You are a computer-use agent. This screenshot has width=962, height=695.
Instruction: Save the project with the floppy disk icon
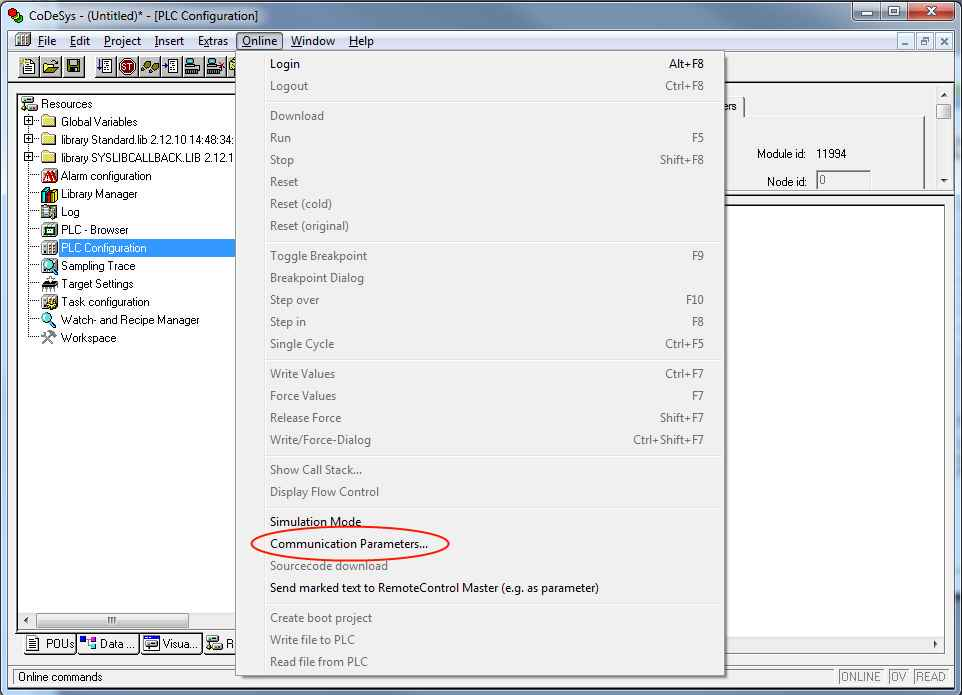(x=74, y=66)
